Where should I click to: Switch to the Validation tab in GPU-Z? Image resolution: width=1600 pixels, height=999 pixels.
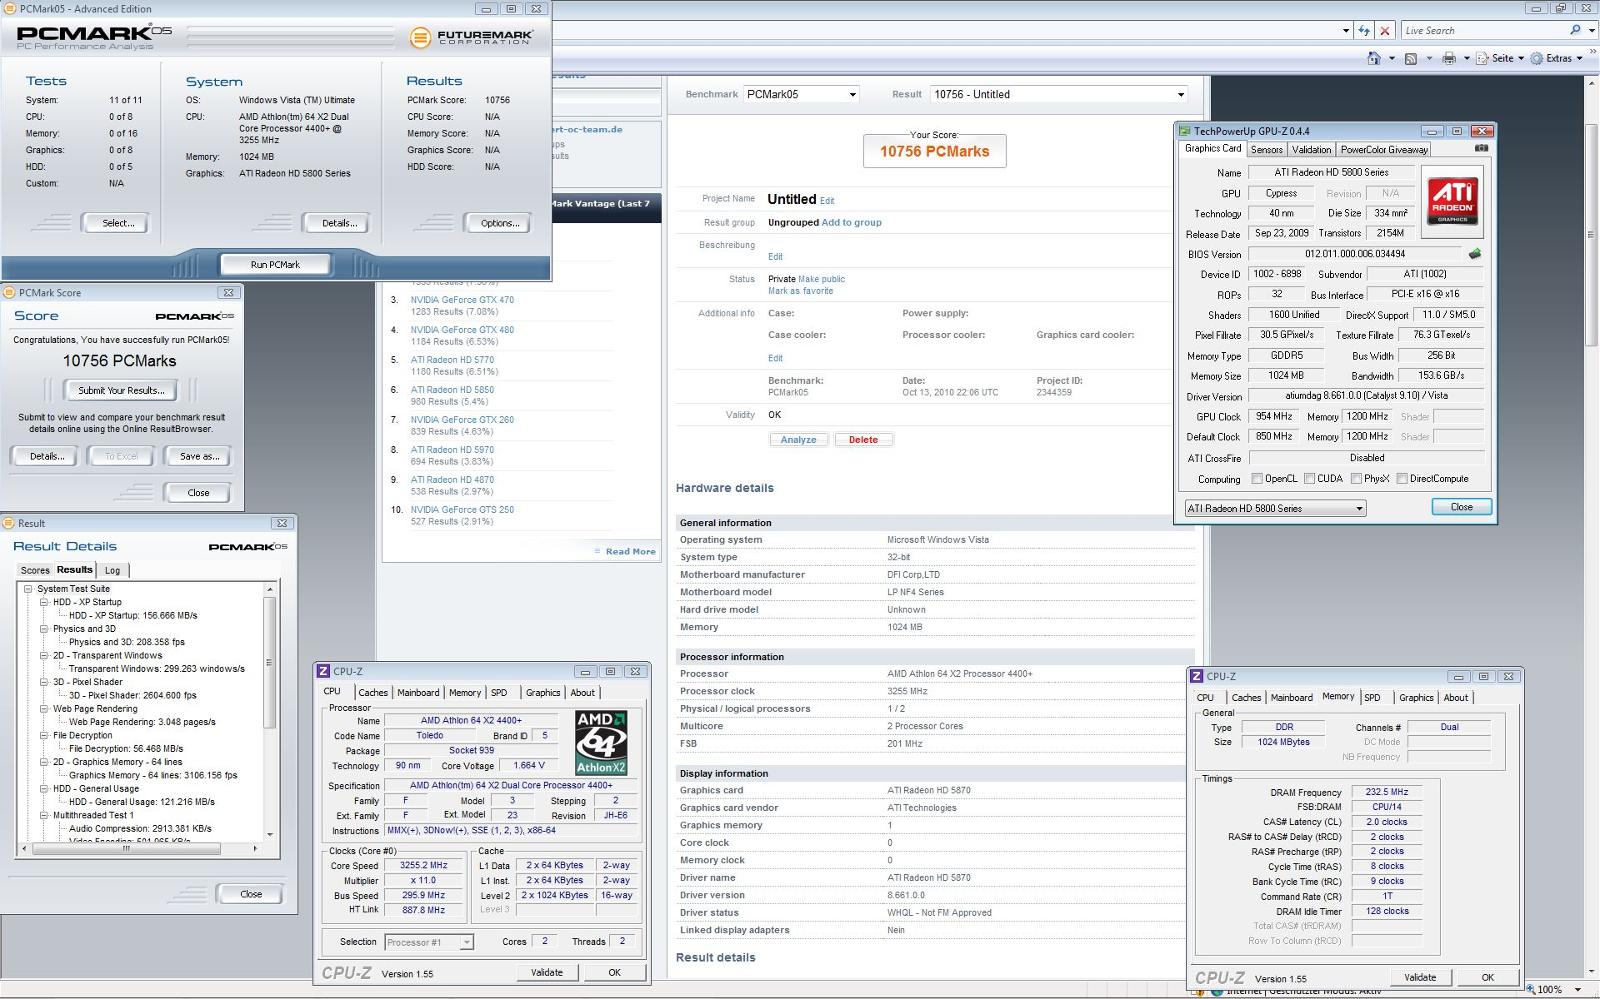[x=1311, y=149]
